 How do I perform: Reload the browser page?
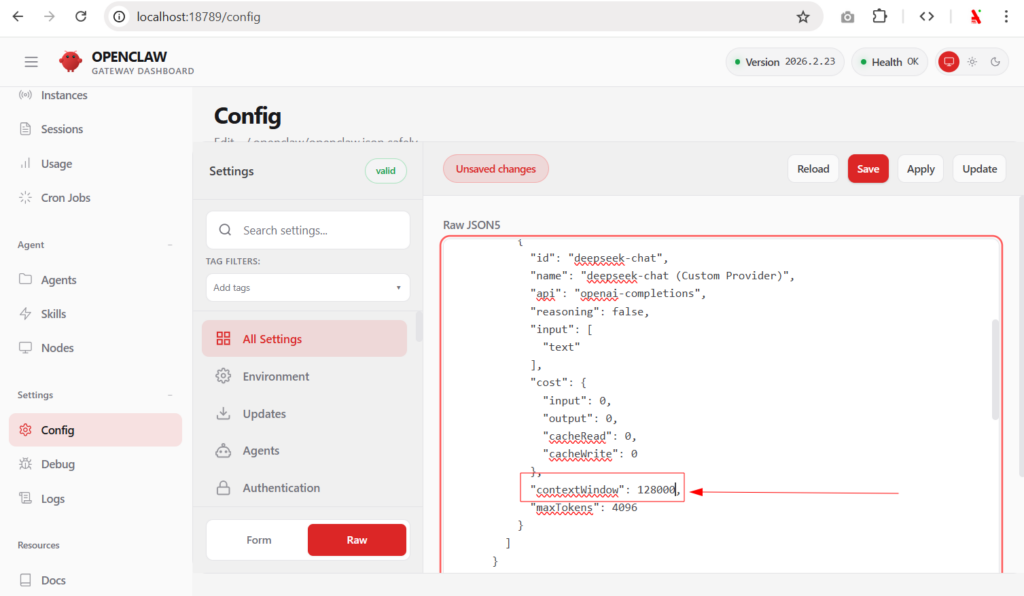click(x=81, y=17)
